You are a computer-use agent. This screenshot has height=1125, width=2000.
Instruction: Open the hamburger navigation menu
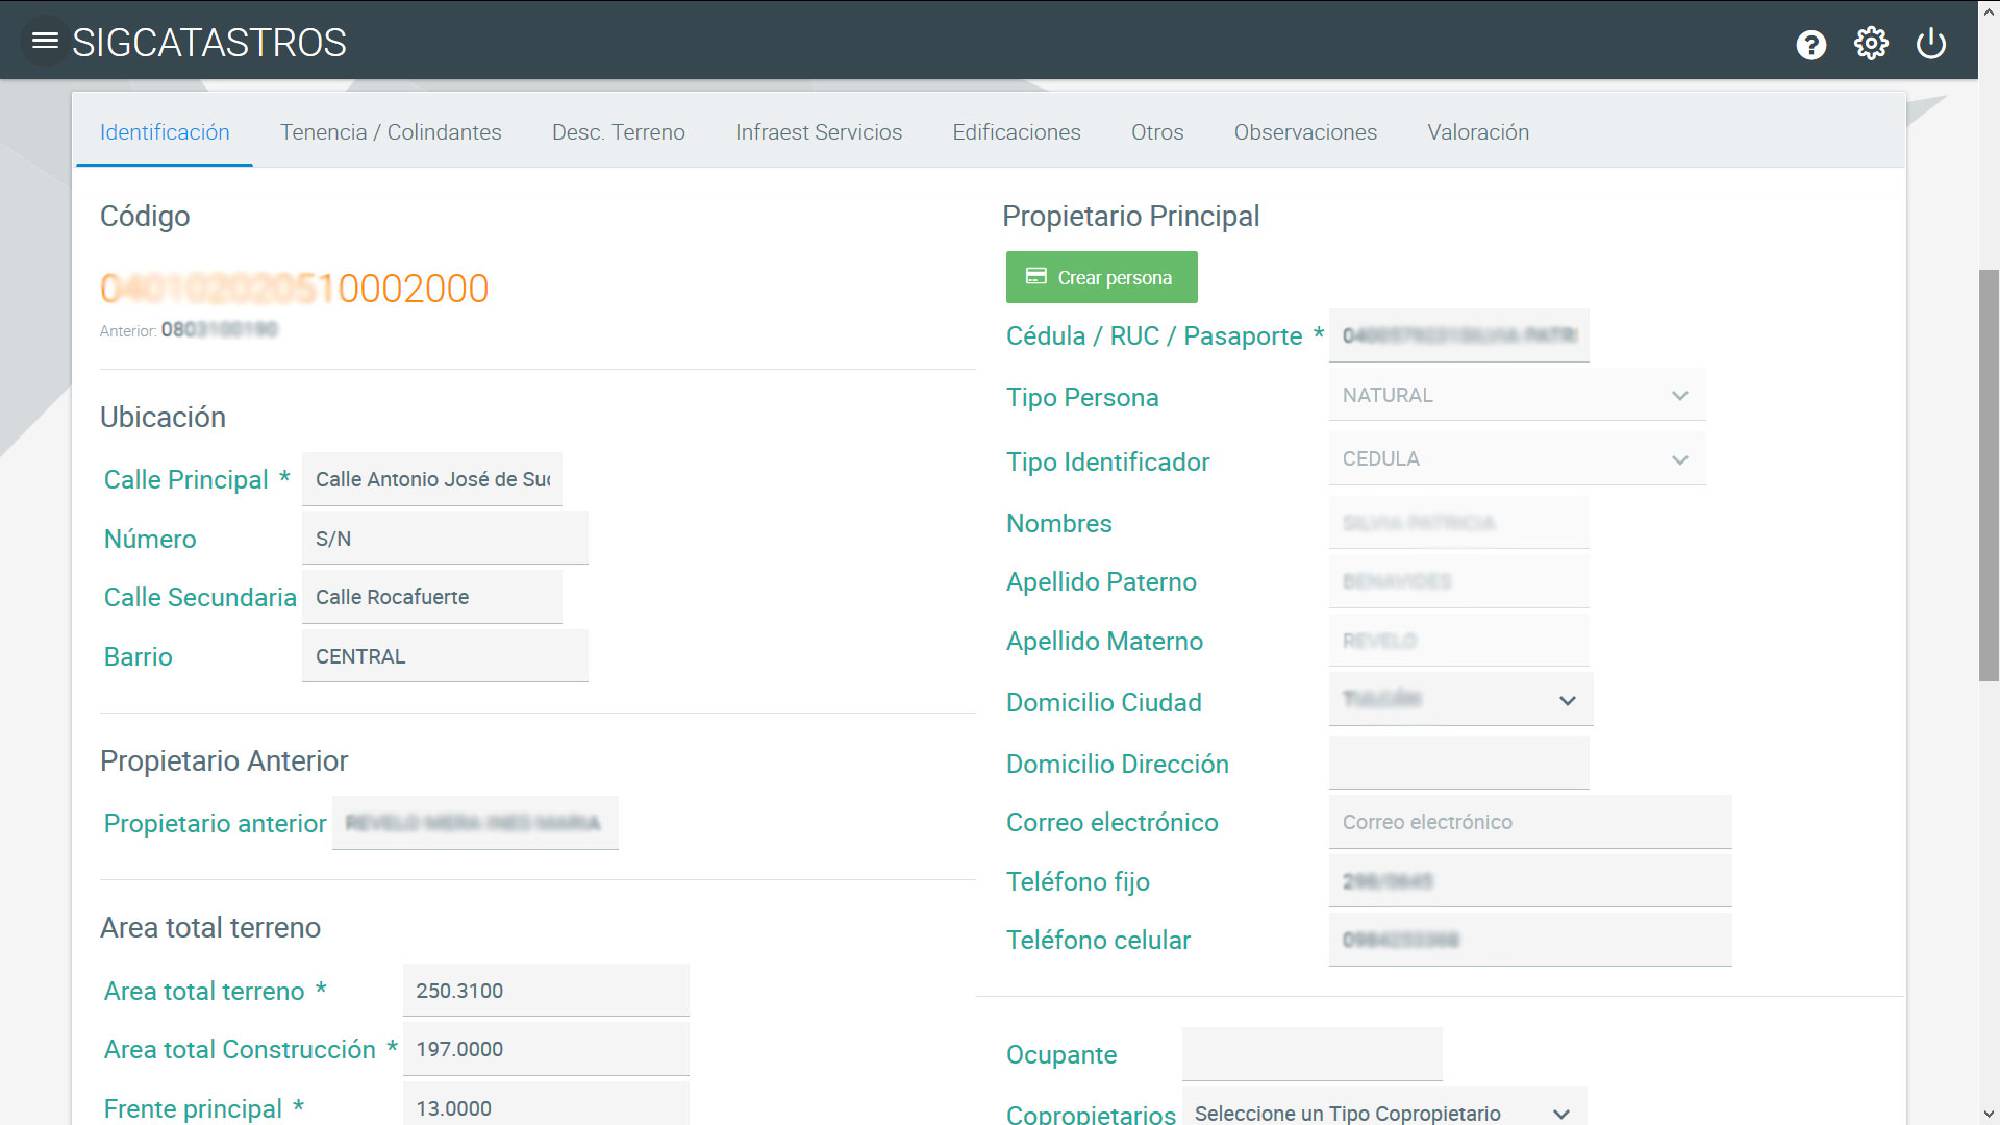[45, 41]
